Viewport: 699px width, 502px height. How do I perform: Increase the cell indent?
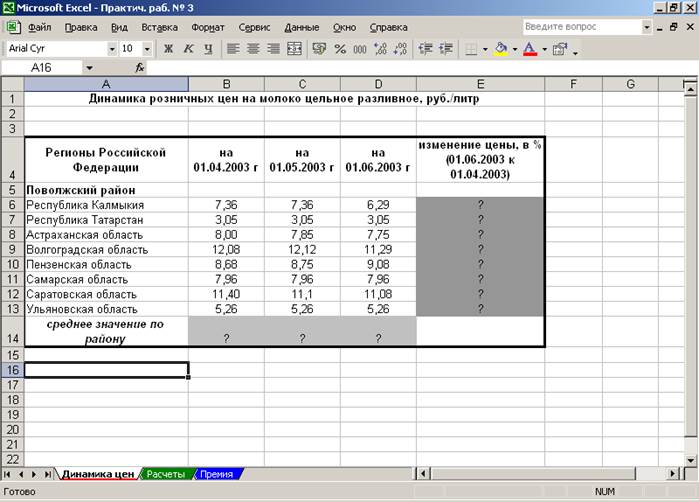[x=446, y=48]
